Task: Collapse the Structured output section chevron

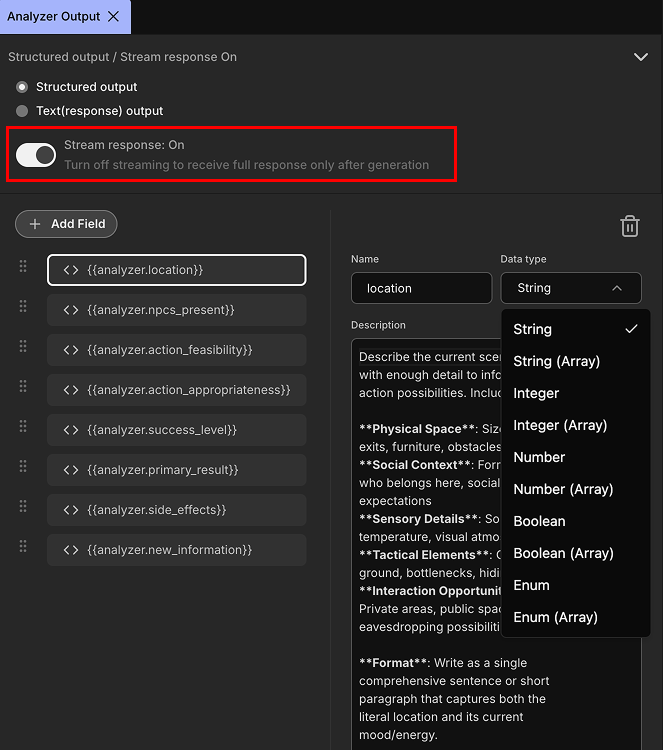Action: [x=641, y=57]
